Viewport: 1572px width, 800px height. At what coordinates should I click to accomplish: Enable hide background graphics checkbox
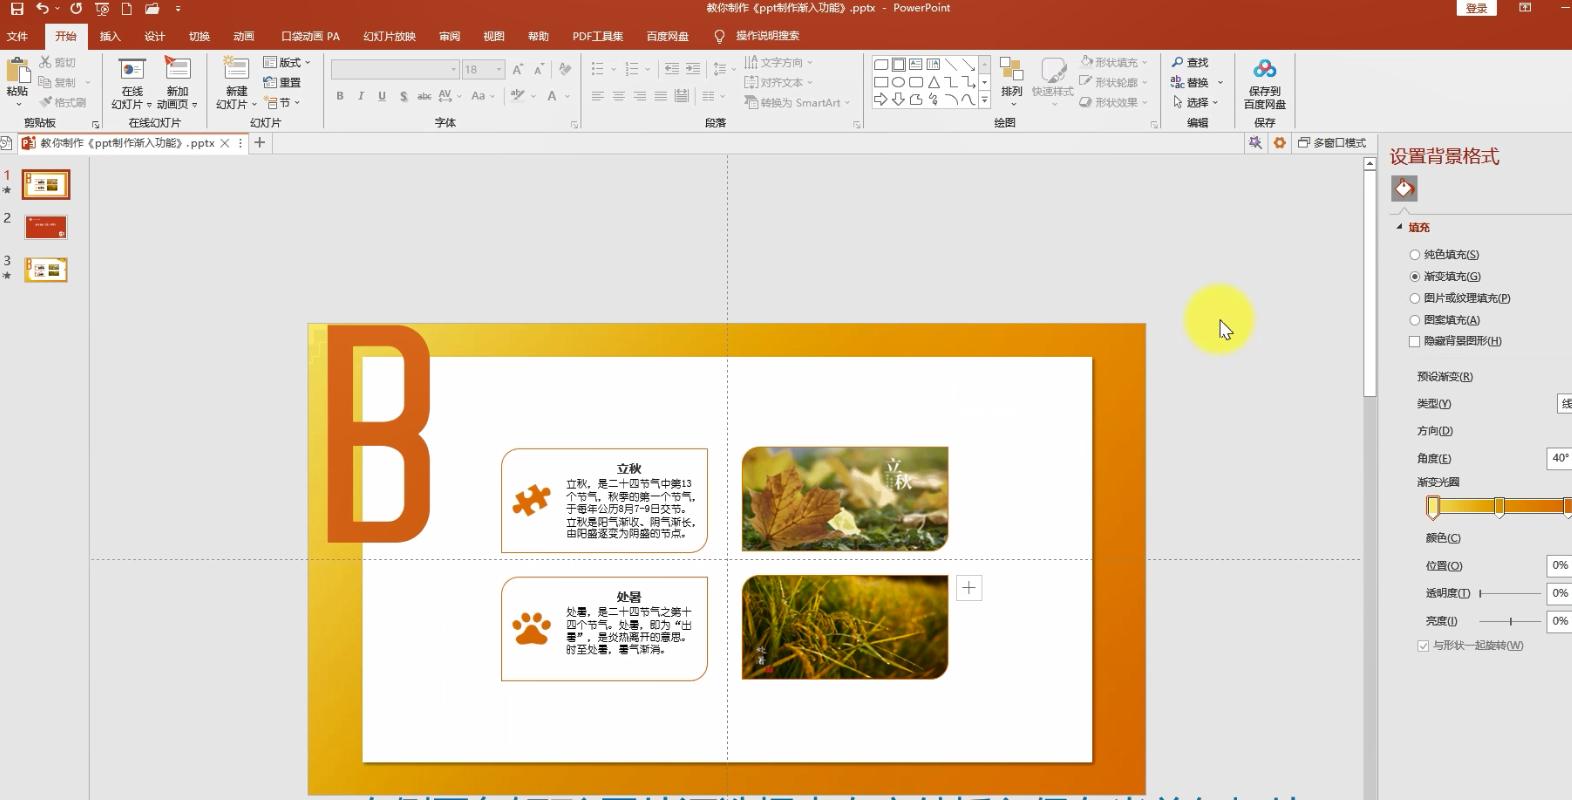(x=1414, y=341)
